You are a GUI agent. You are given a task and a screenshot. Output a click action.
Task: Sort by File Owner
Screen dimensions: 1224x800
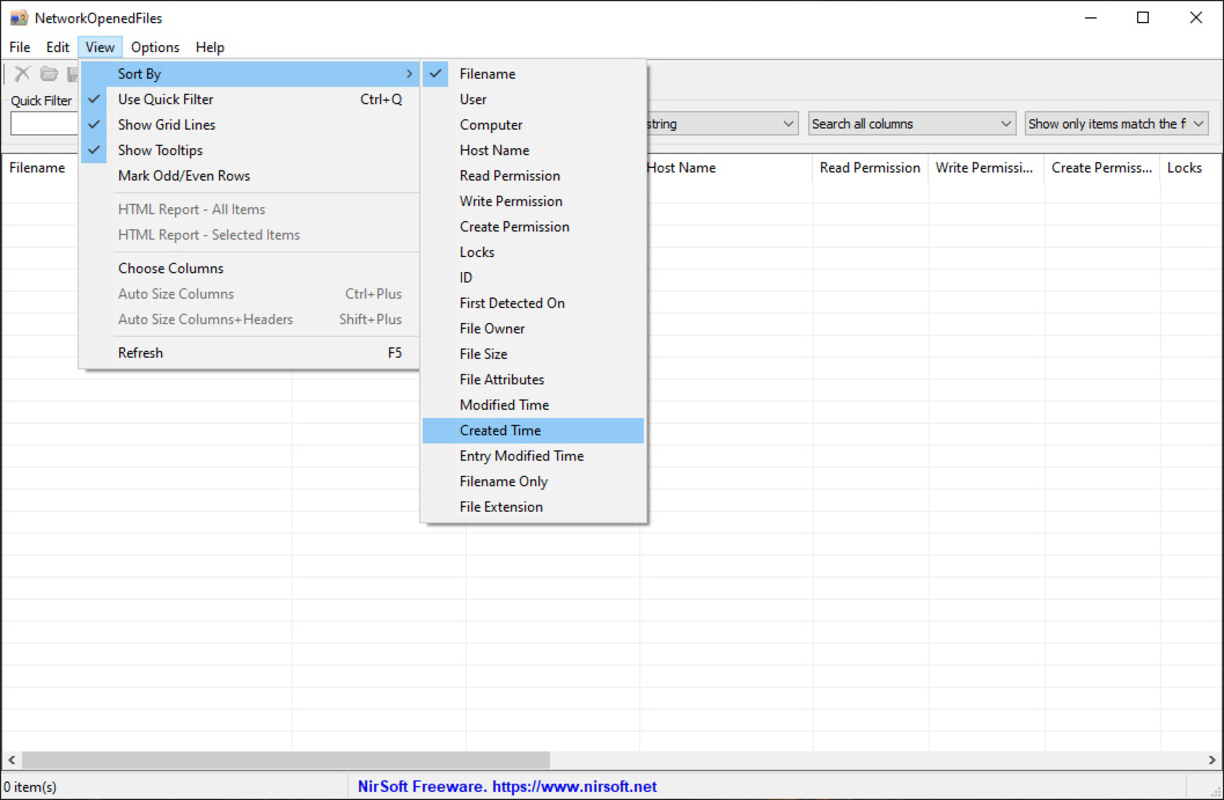(x=533, y=329)
